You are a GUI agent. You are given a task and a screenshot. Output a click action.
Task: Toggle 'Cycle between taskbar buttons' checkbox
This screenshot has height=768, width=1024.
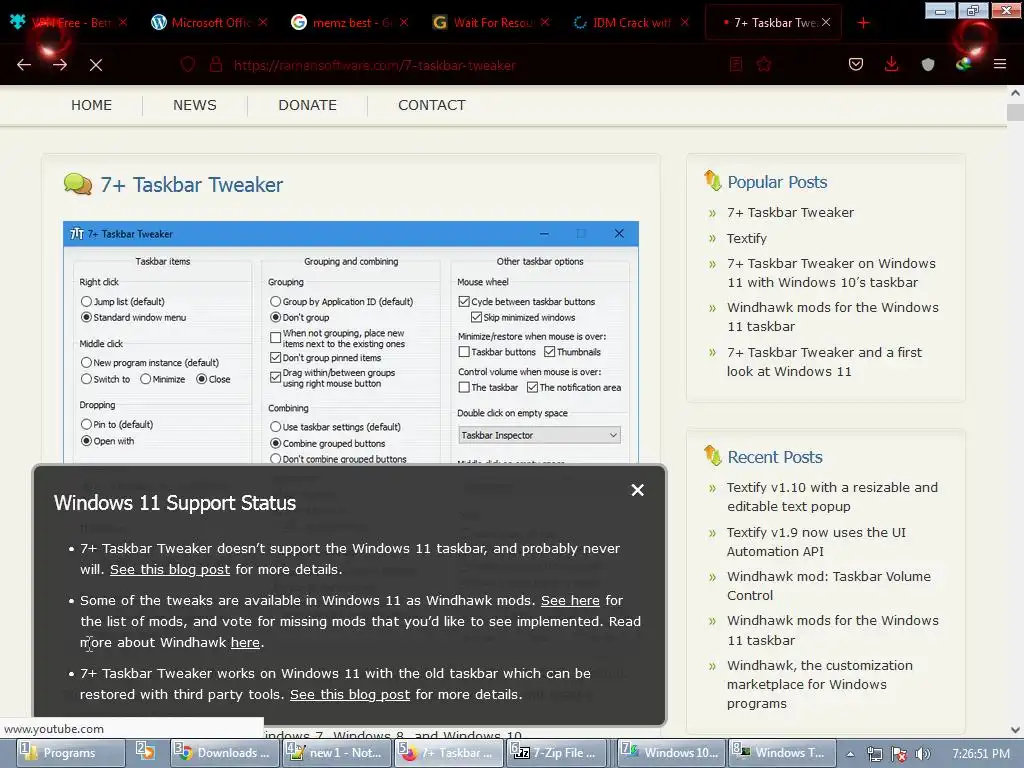(464, 302)
